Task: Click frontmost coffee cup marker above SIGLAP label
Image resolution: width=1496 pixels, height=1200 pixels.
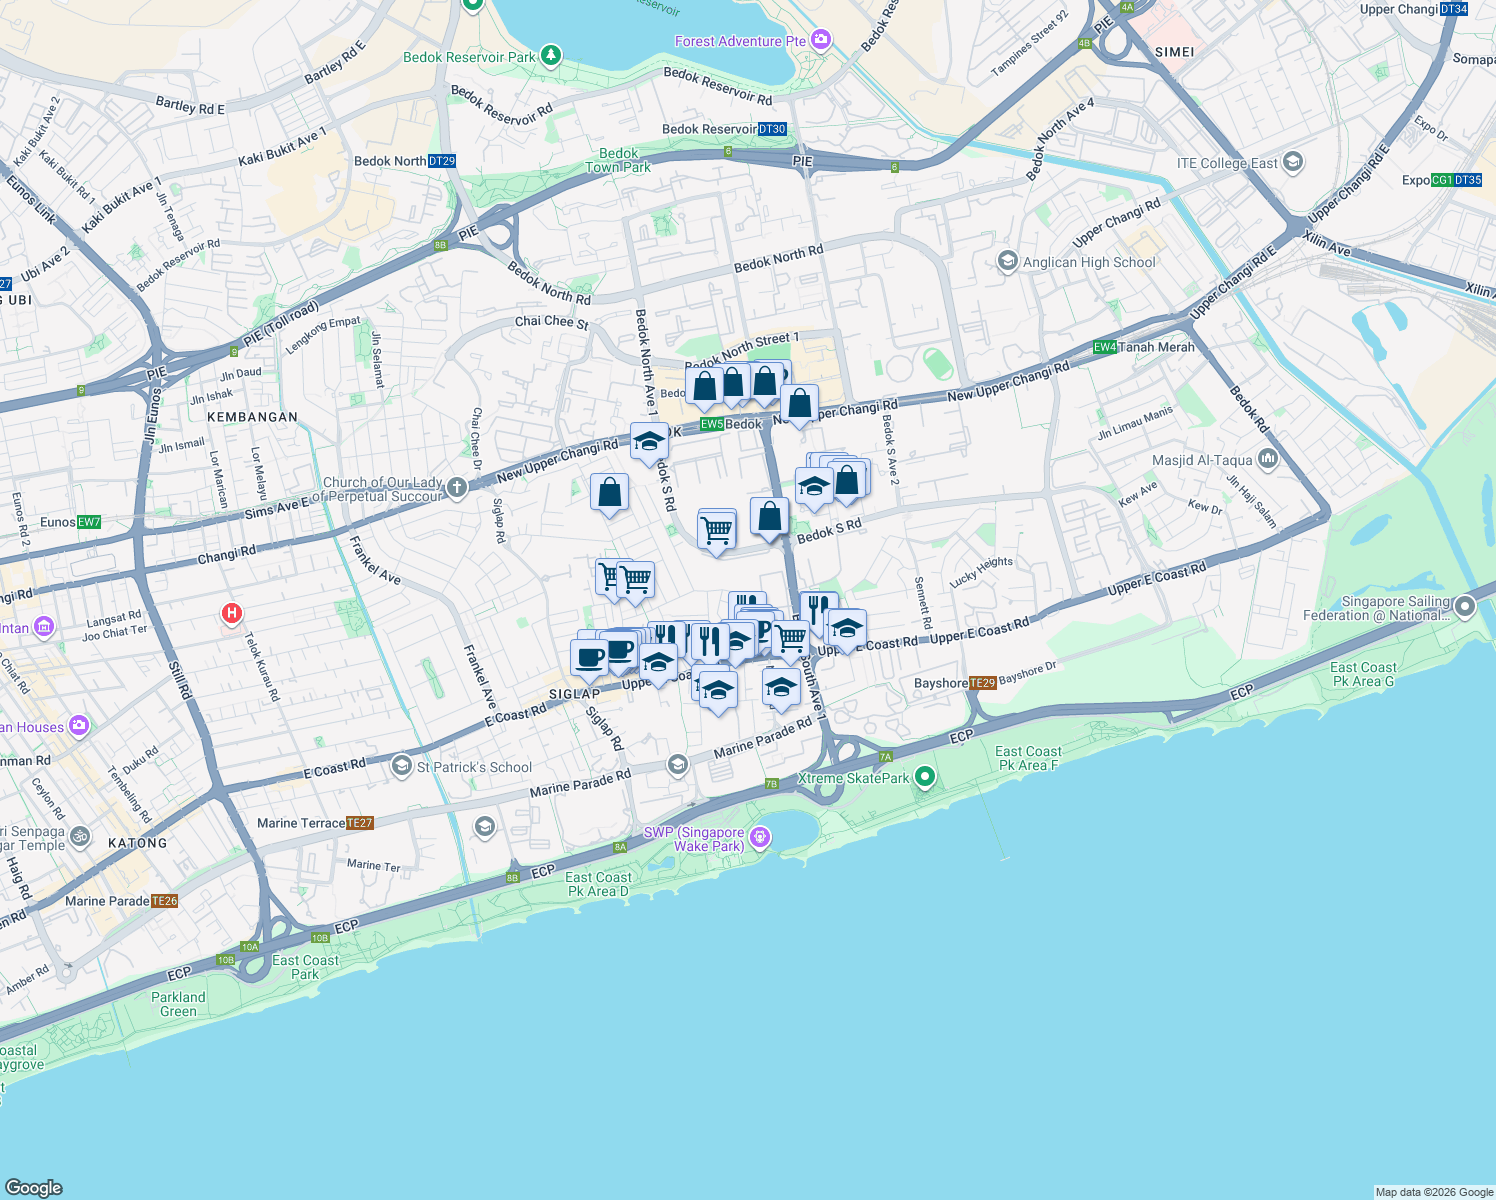Action: 589,659
